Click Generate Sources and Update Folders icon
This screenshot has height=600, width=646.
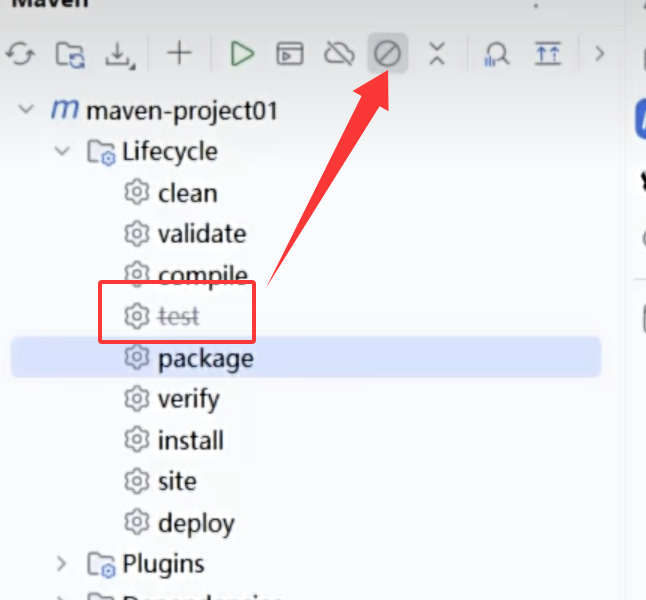[x=70, y=54]
